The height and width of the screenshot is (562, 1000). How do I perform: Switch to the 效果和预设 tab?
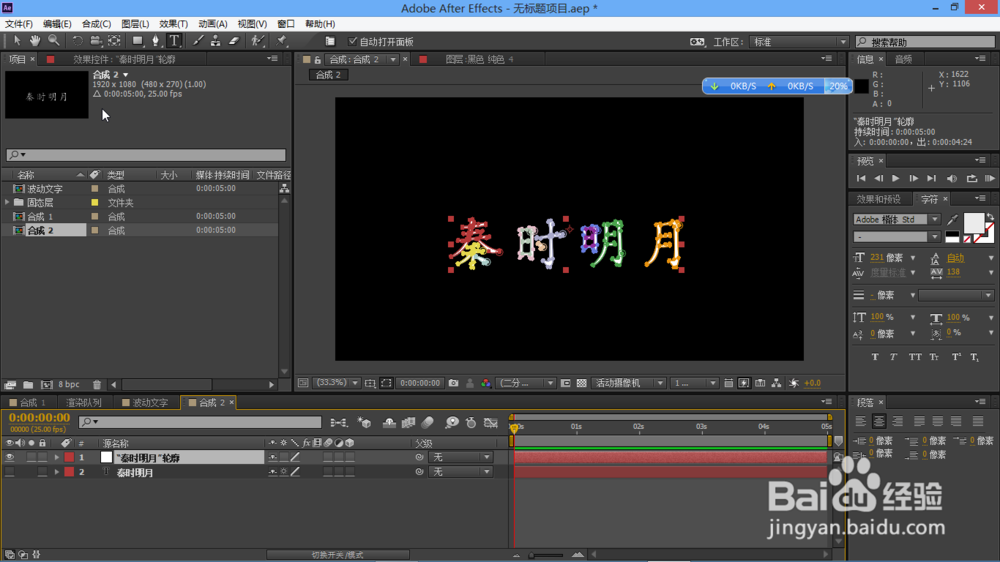878,199
